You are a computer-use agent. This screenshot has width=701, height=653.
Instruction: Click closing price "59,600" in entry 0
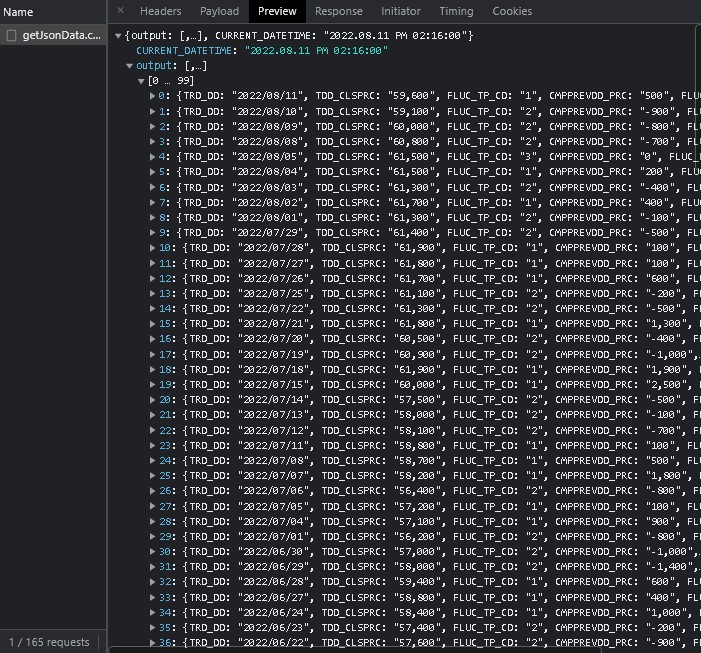click(411, 96)
